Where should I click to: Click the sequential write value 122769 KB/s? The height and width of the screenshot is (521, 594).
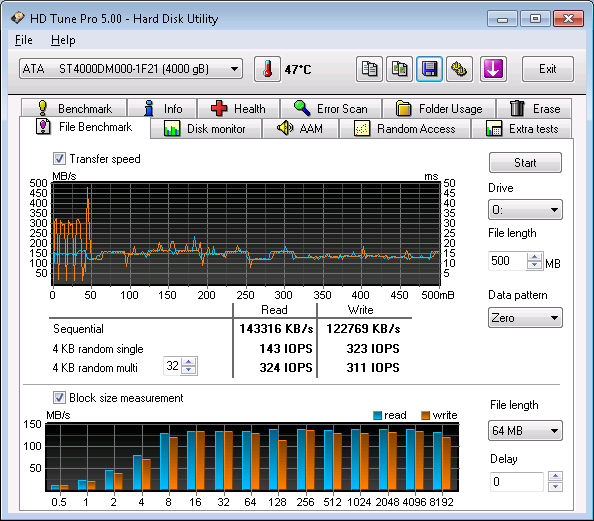(363, 329)
